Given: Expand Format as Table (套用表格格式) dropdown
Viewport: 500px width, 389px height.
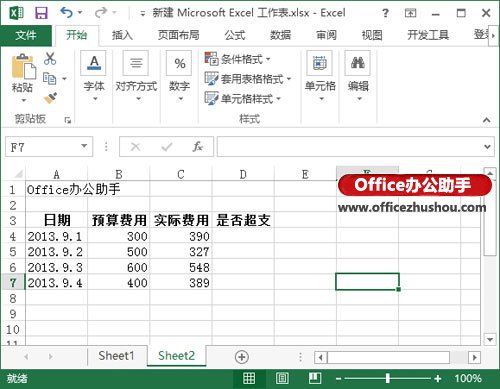Looking at the screenshot, I should point(289,79).
